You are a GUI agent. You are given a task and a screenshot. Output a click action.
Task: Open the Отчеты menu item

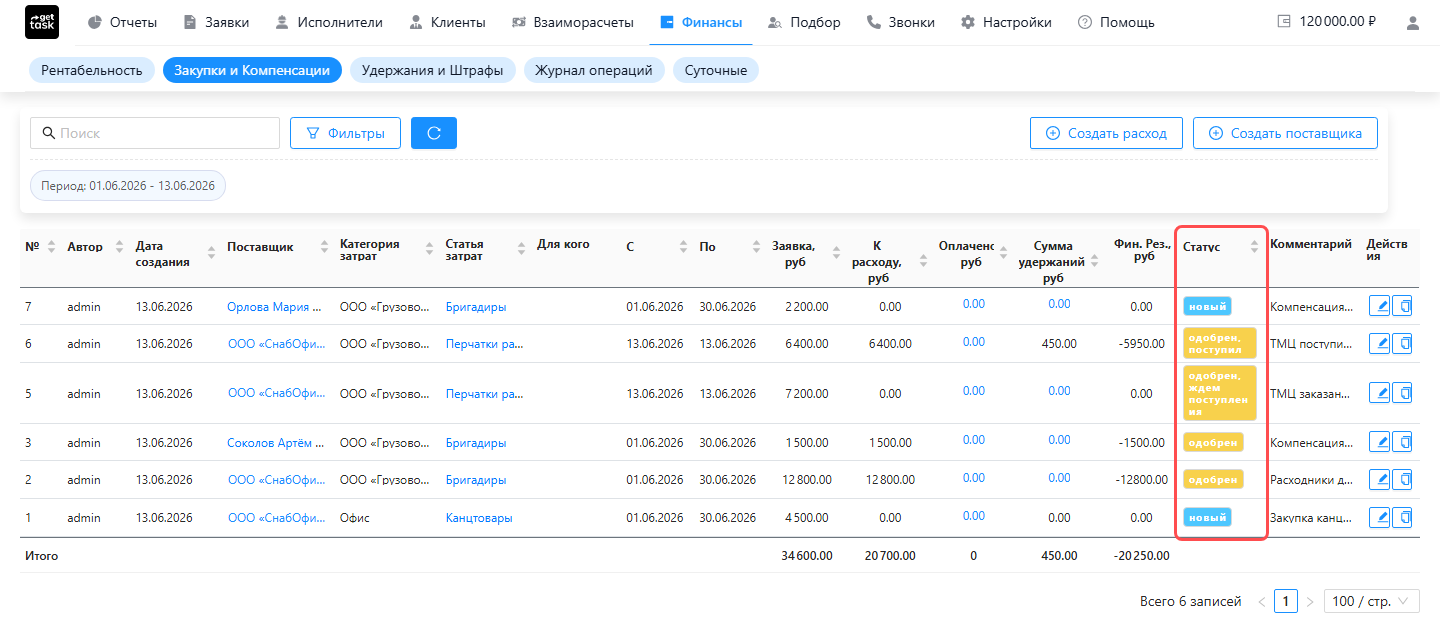(123, 22)
